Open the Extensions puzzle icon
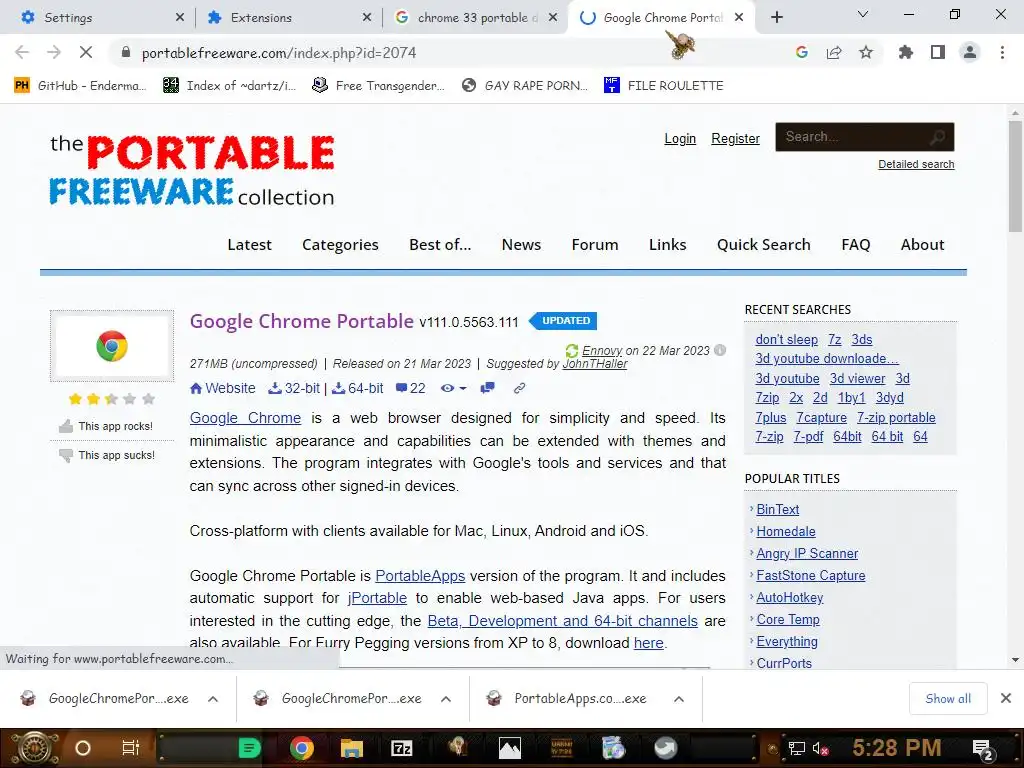The image size is (1024, 768). [906, 52]
